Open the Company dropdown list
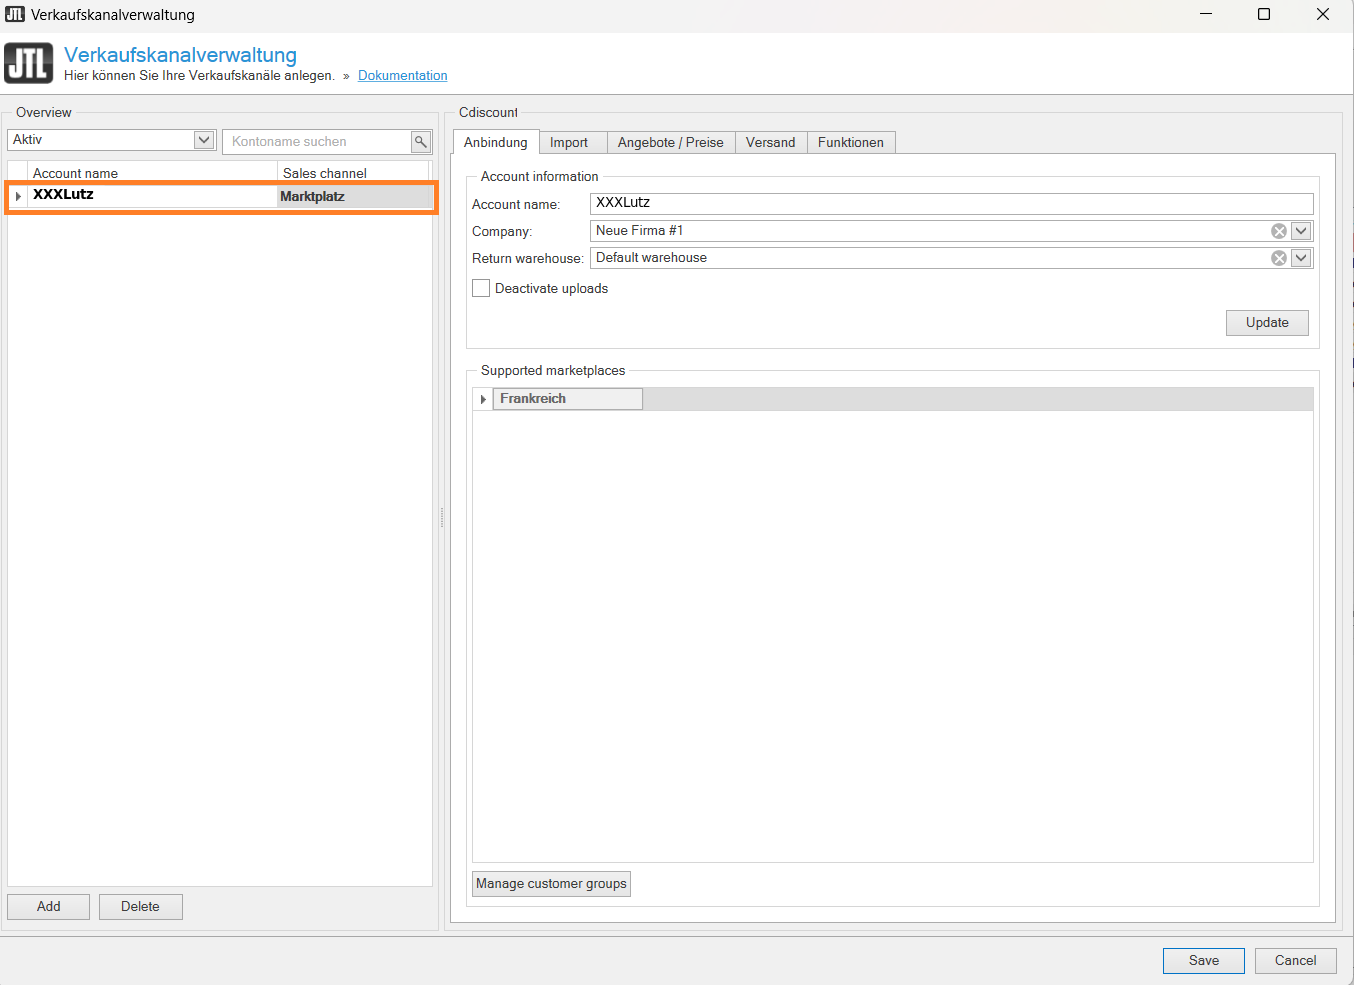1354x985 pixels. [x=1301, y=231]
